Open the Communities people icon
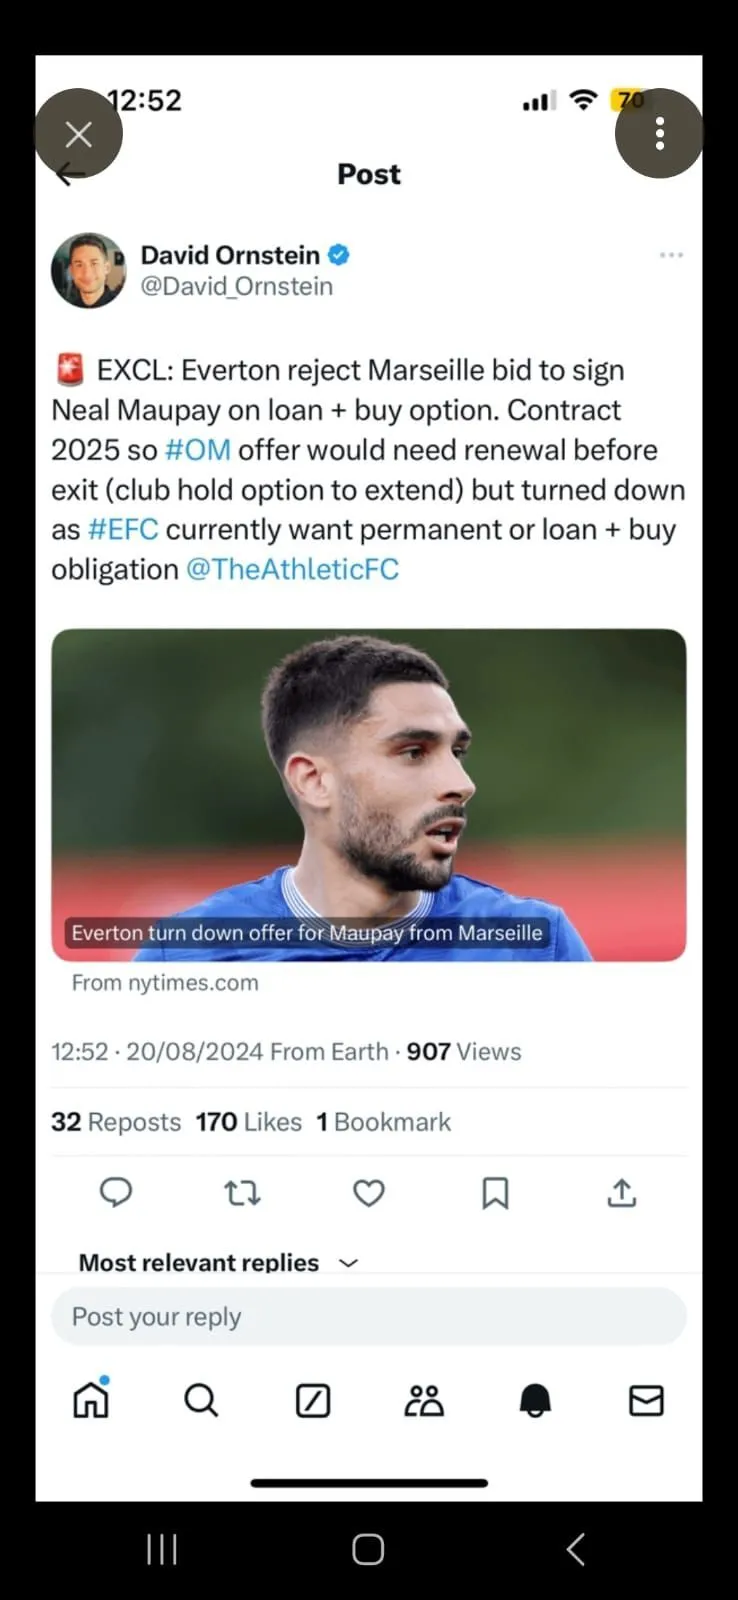Image resolution: width=738 pixels, height=1600 pixels. [x=424, y=1400]
